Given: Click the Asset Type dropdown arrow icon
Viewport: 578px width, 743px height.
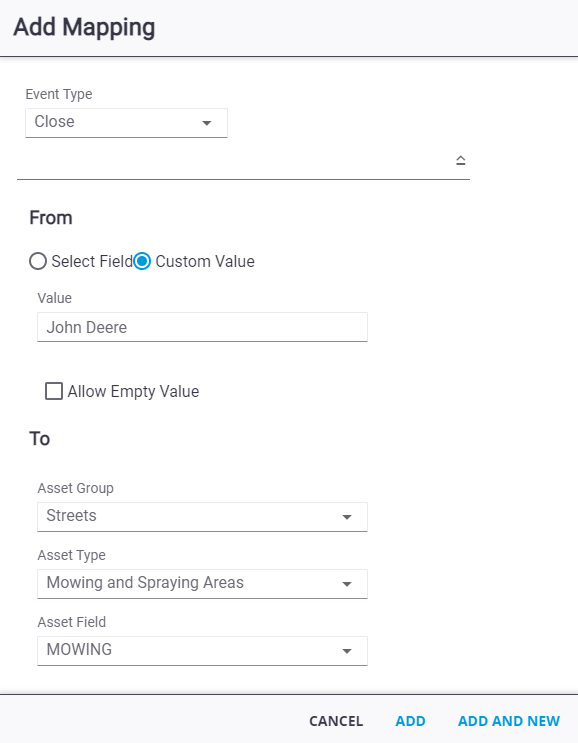Looking at the screenshot, I should click(347, 584).
